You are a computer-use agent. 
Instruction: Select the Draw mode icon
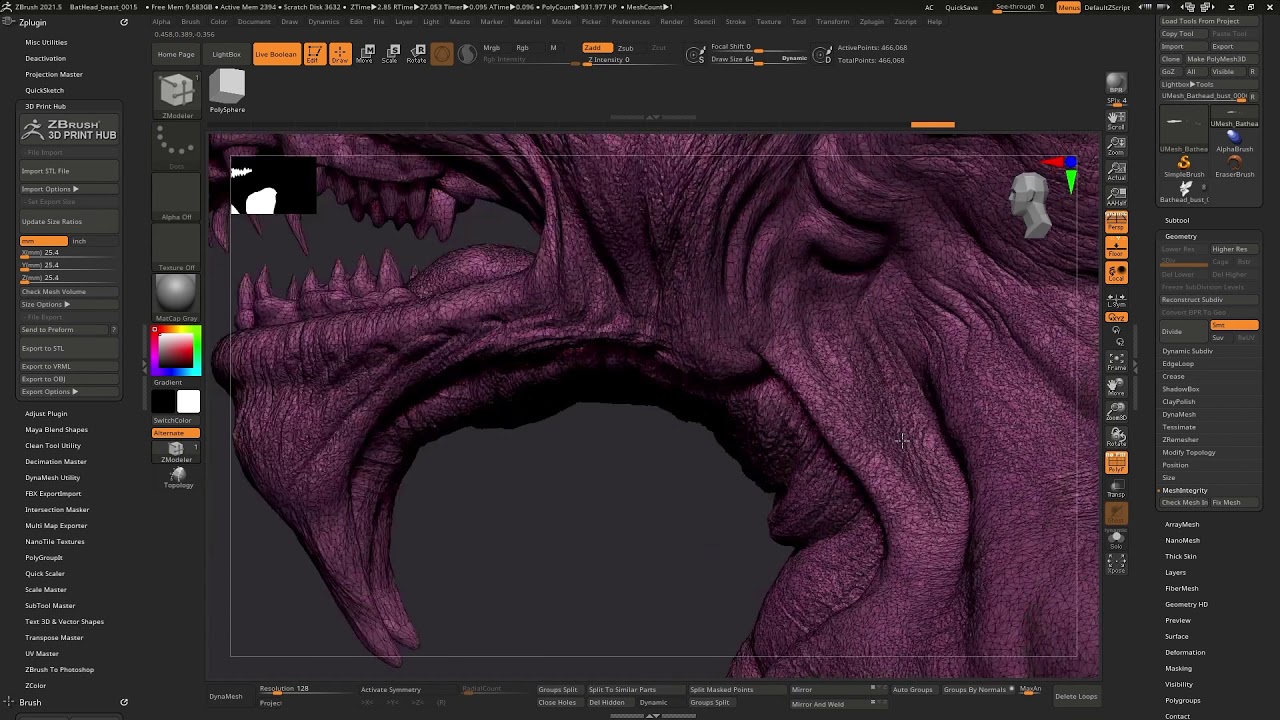(340, 54)
